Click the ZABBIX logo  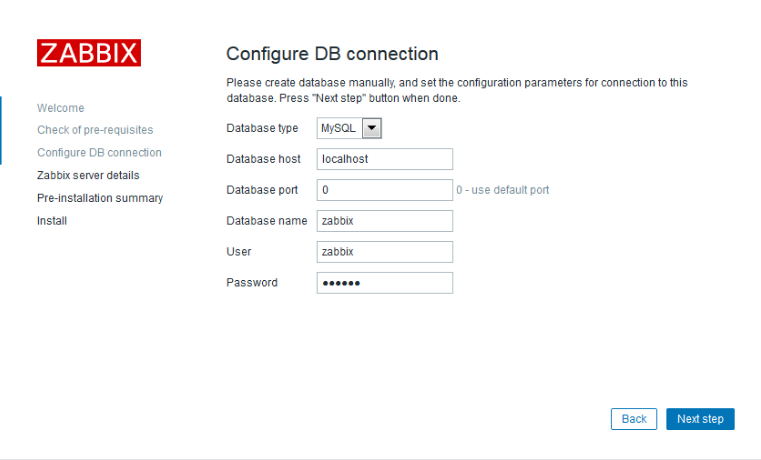click(89, 53)
